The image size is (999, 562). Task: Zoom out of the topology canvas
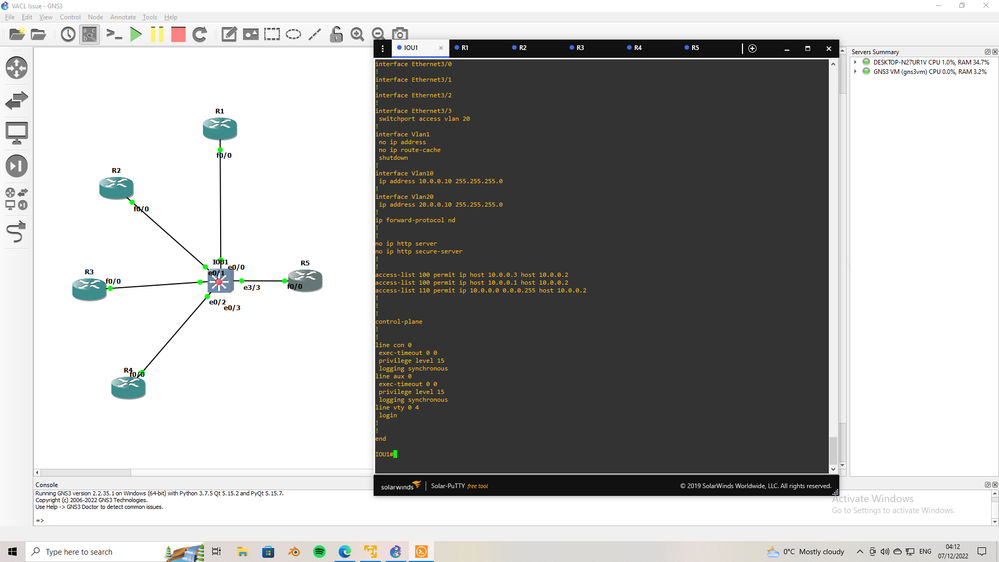[378, 34]
